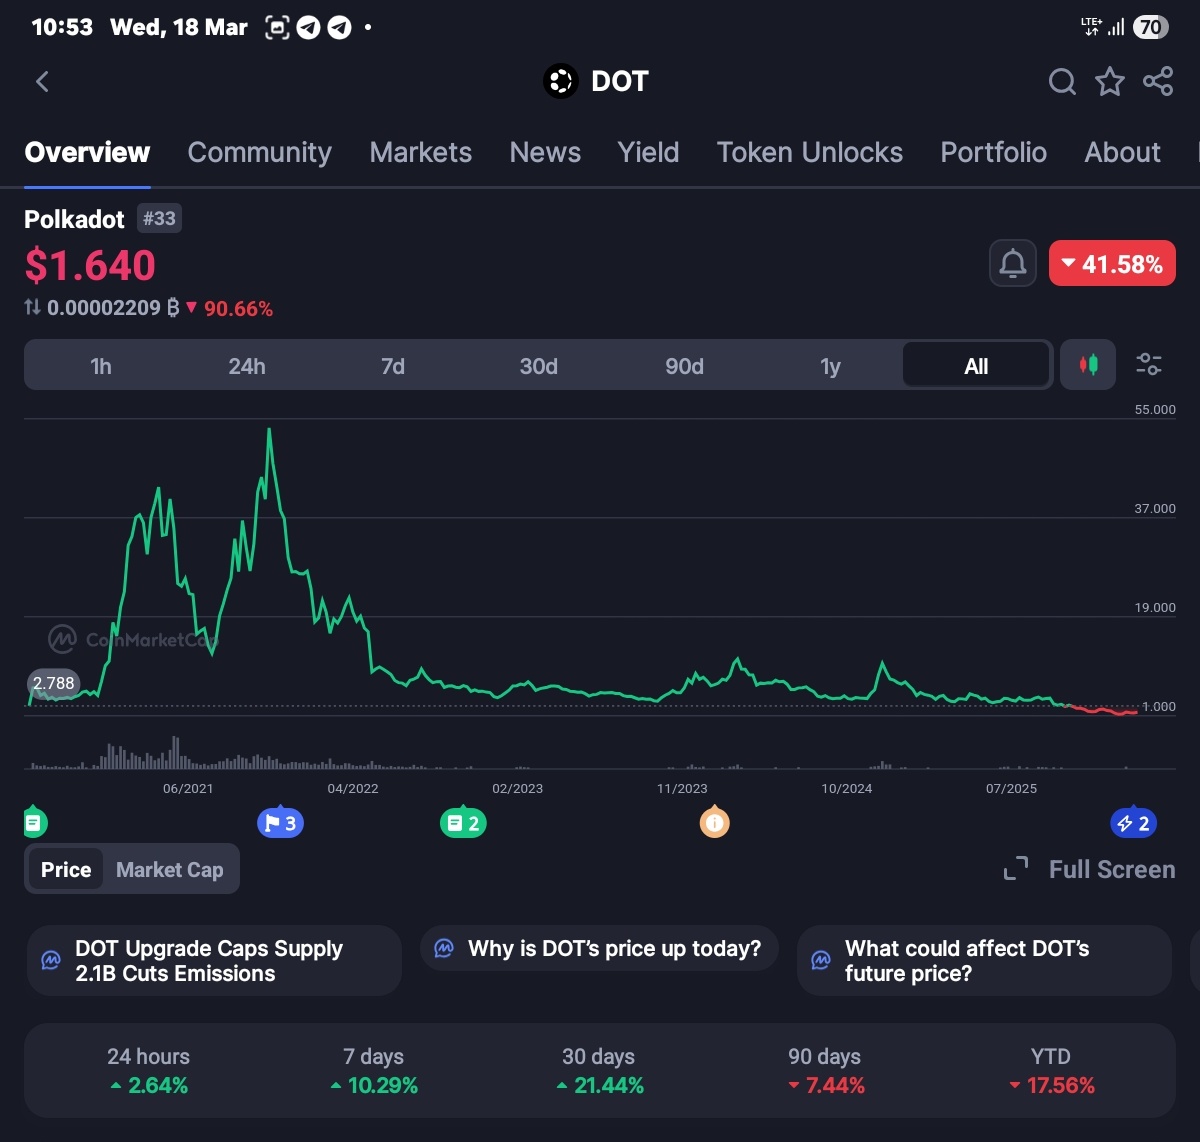The height and width of the screenshot is (1142, 1200).
Task: Tap the #33 rank badge
Action: pos(159,218)
